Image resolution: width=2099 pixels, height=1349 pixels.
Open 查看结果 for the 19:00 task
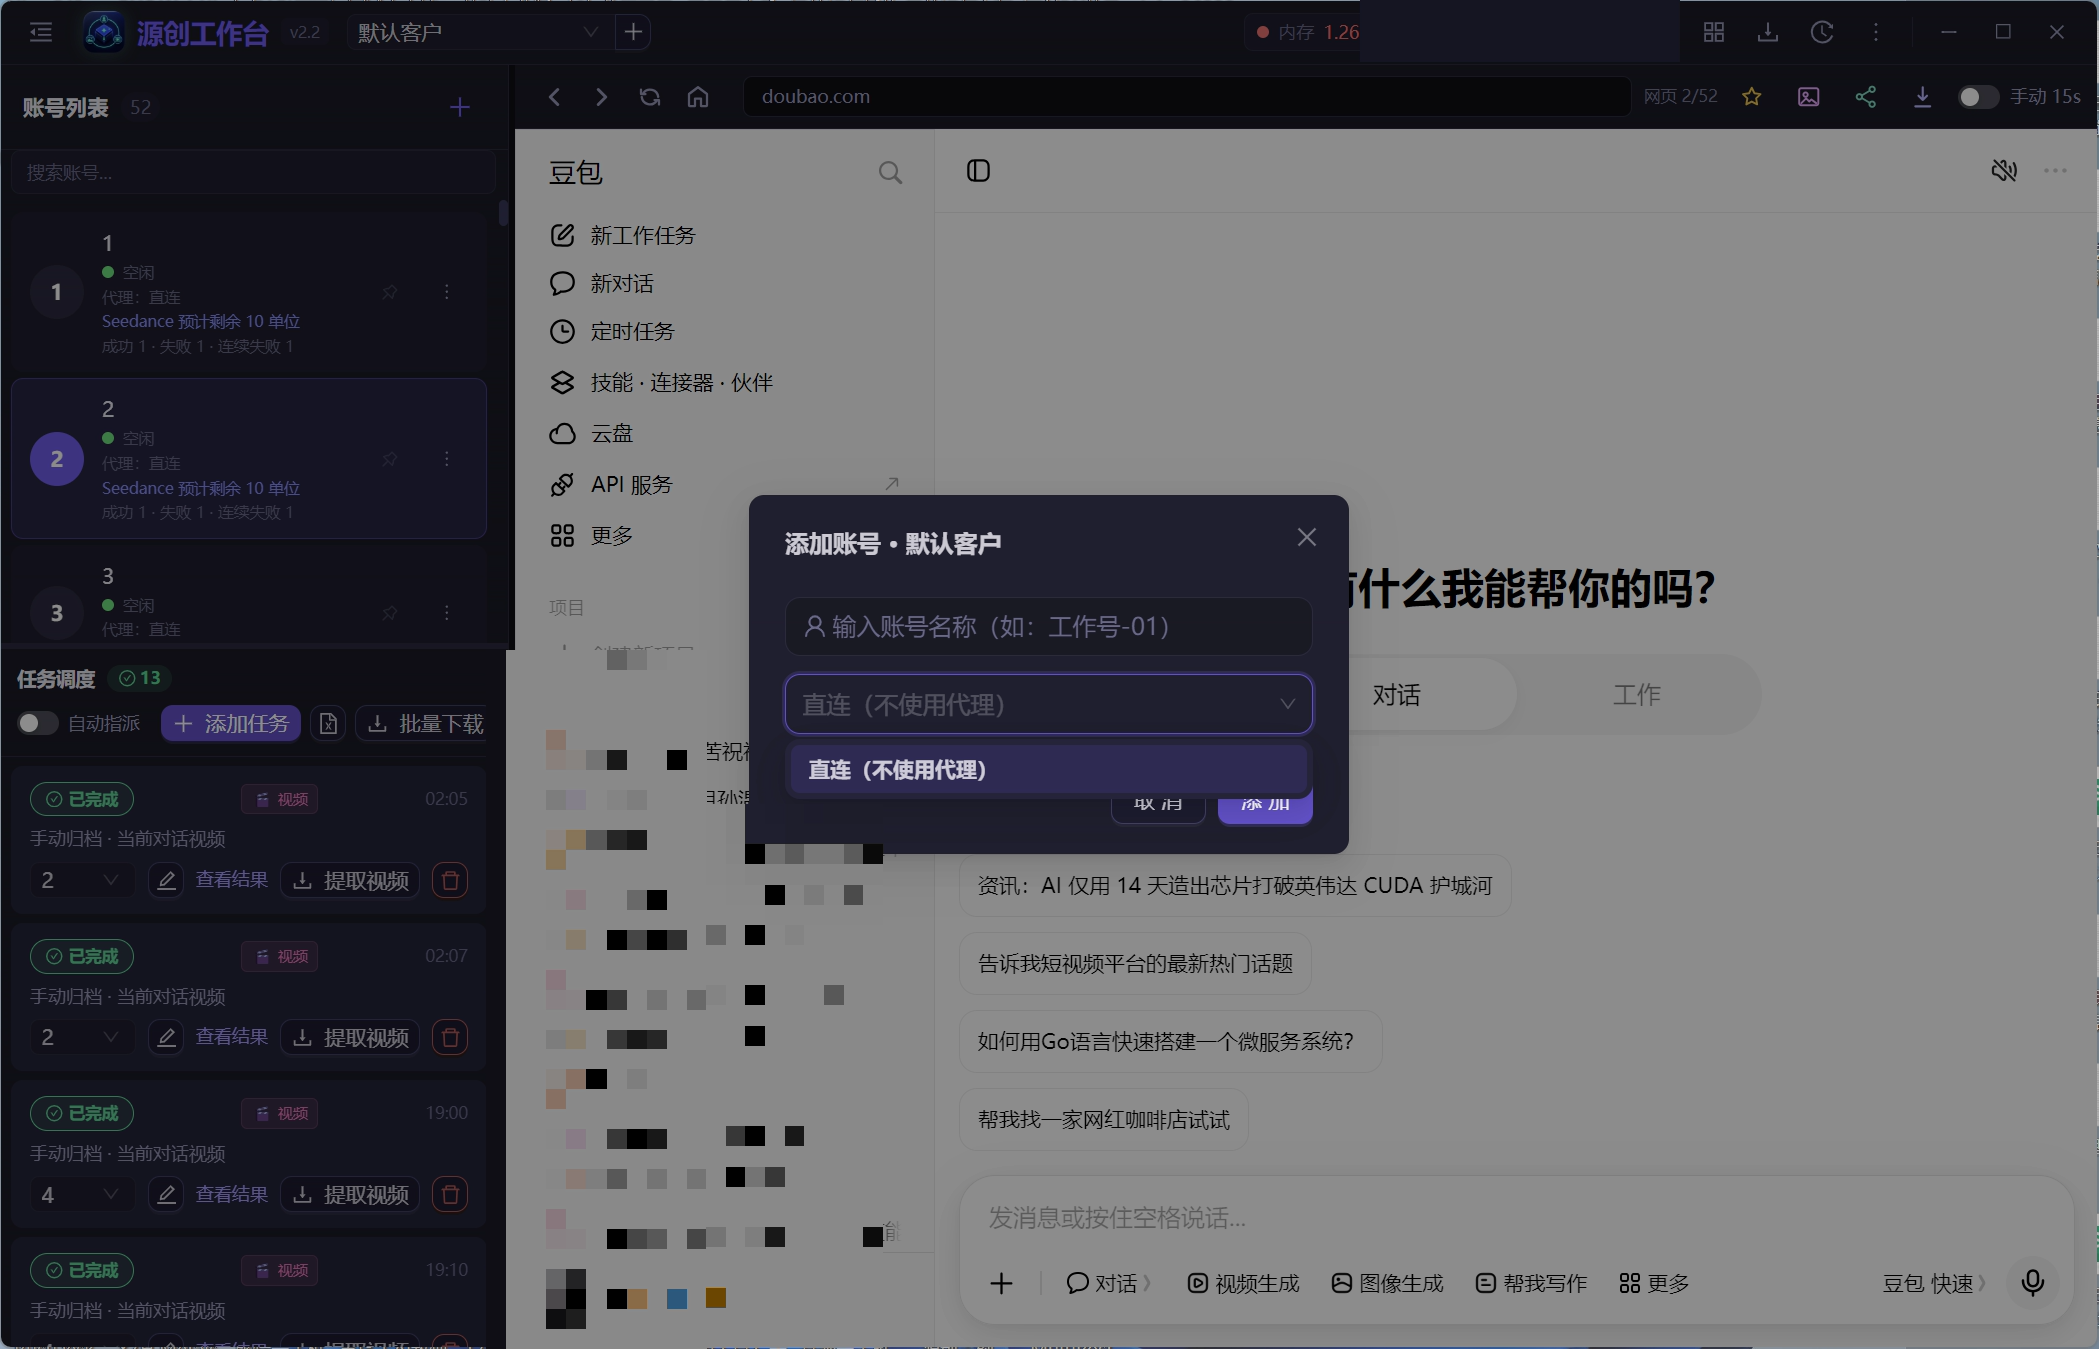[x=232, y=1194]
